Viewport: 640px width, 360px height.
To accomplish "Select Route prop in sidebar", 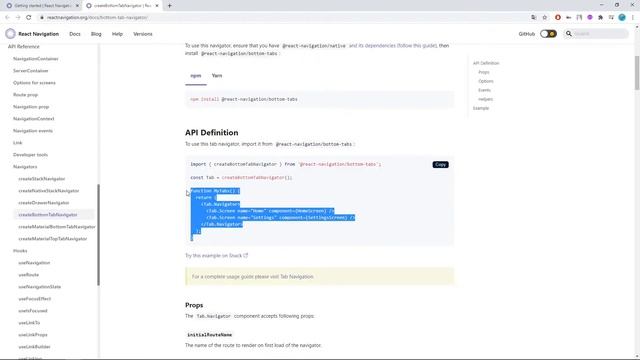I will click(25, 95).
